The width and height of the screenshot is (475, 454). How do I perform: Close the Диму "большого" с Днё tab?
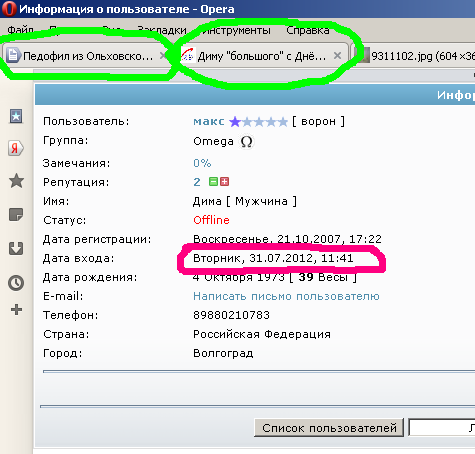pos(337,55)
